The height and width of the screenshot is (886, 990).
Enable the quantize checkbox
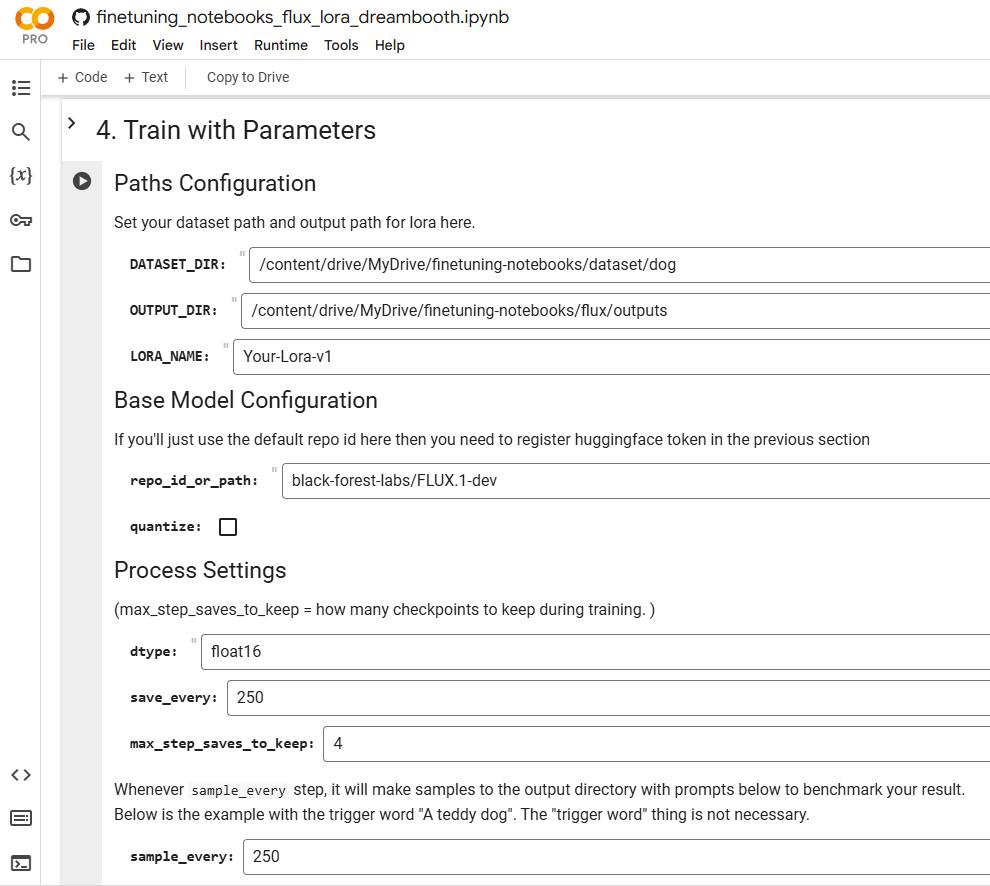pyautogui.click(x=228, y=527)
